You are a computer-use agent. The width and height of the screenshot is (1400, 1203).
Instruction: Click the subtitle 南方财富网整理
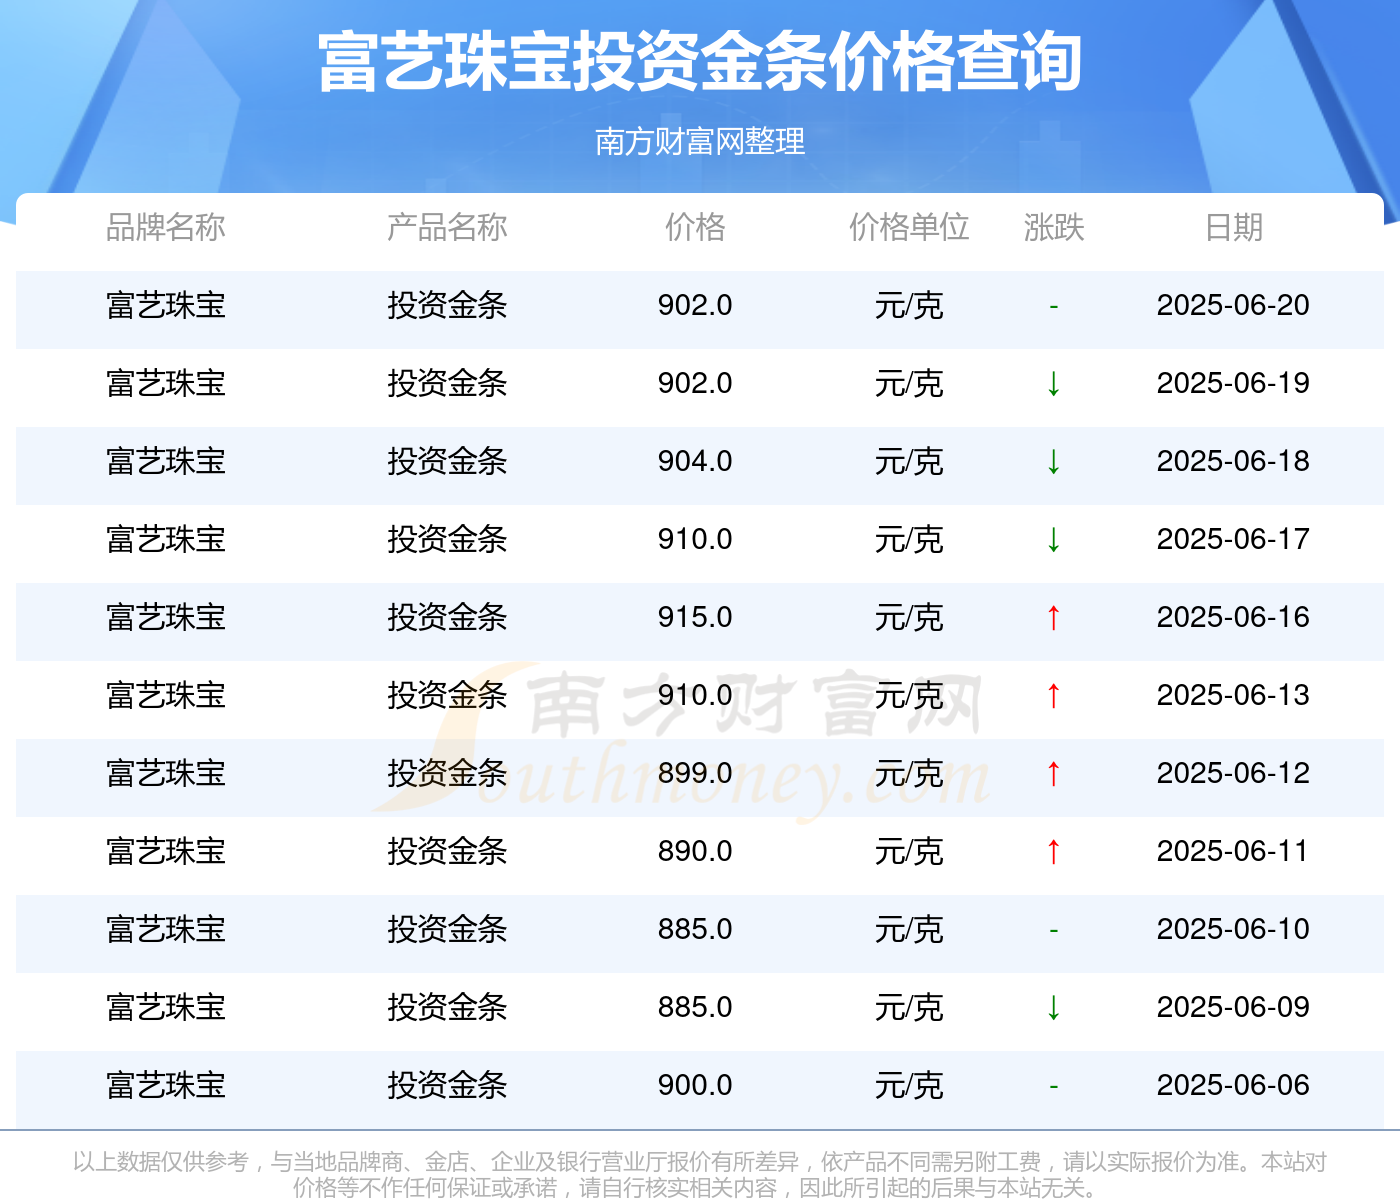tap(700, 142)
